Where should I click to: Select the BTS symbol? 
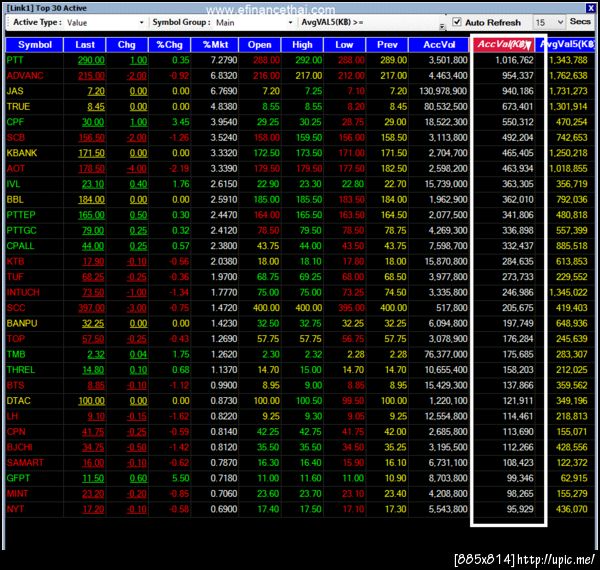pos(15,386)
